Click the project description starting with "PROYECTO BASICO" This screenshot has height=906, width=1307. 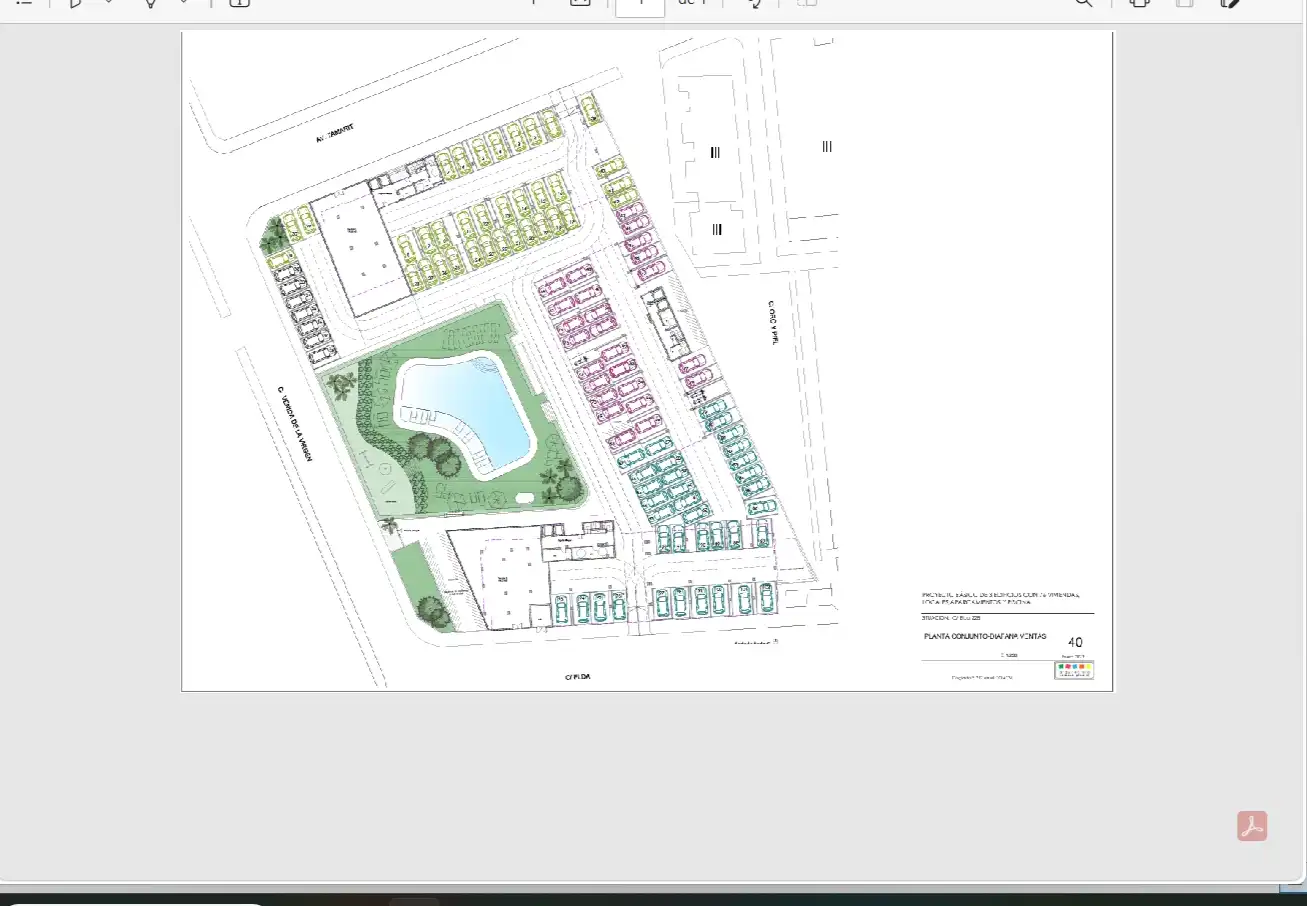(x=1001, y=599)
